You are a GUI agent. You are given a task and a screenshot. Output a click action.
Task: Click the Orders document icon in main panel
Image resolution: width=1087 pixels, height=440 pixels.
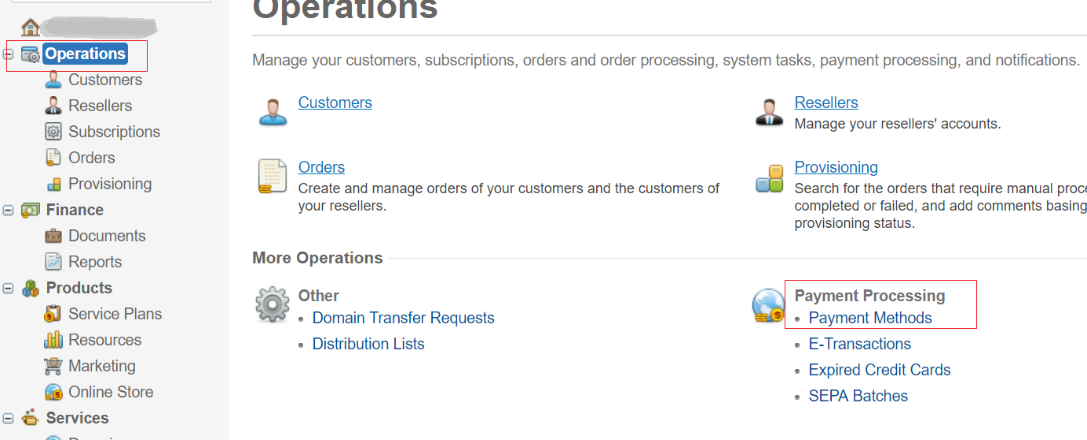(272, 176)
